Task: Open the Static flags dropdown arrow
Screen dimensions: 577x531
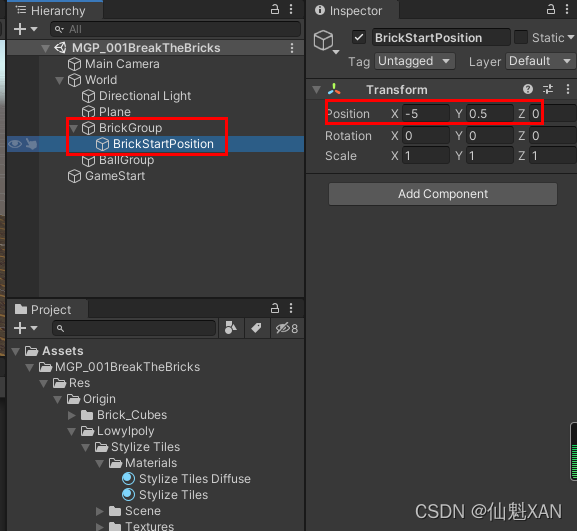Action: 571,37
